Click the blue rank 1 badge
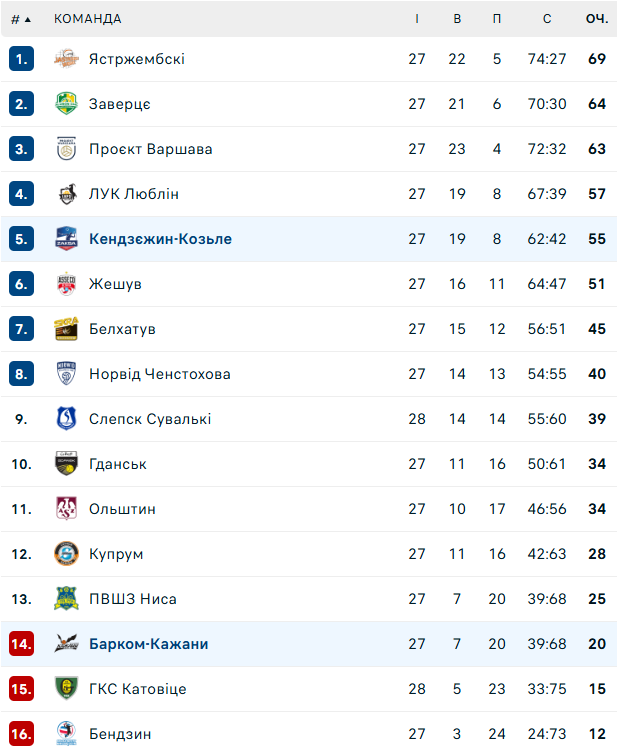617x749 pixels. 21,59
